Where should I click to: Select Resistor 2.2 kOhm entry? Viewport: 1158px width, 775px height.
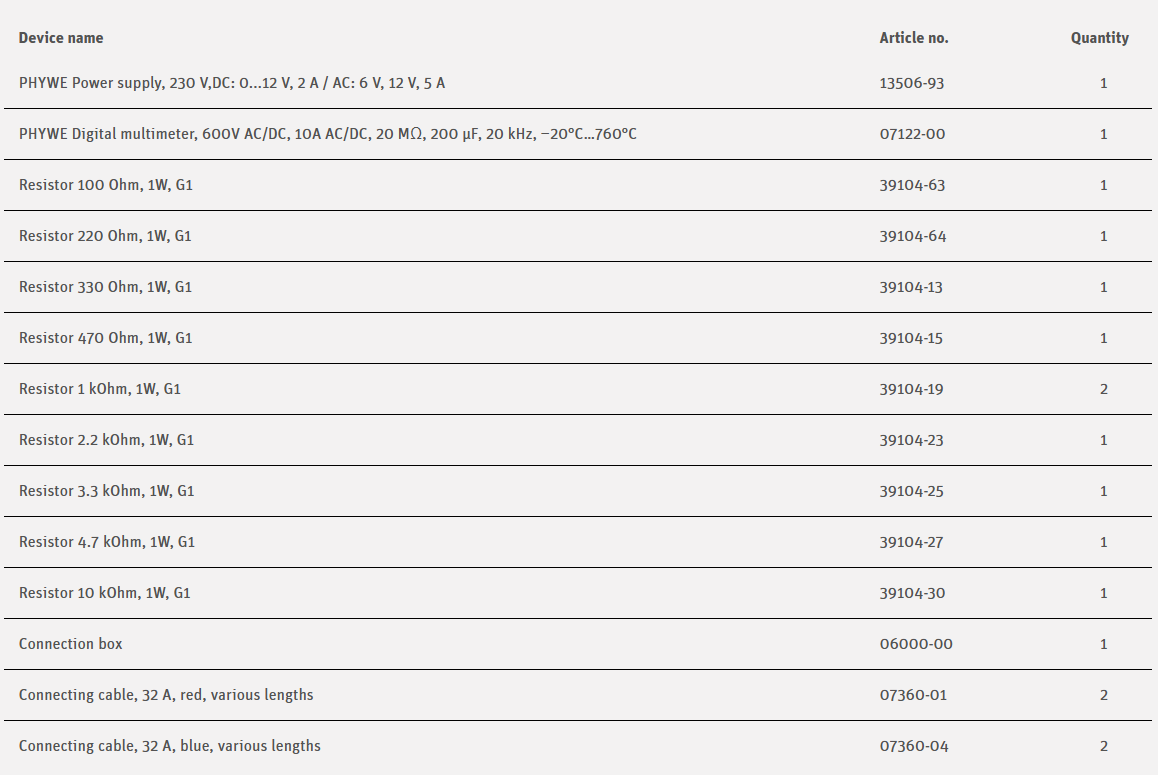(x=106, y=440)
